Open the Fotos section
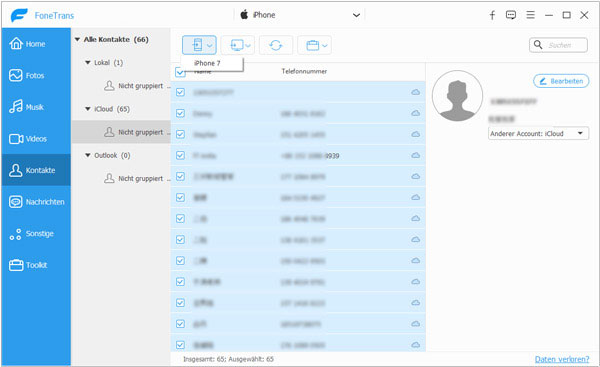 (36, 75)
